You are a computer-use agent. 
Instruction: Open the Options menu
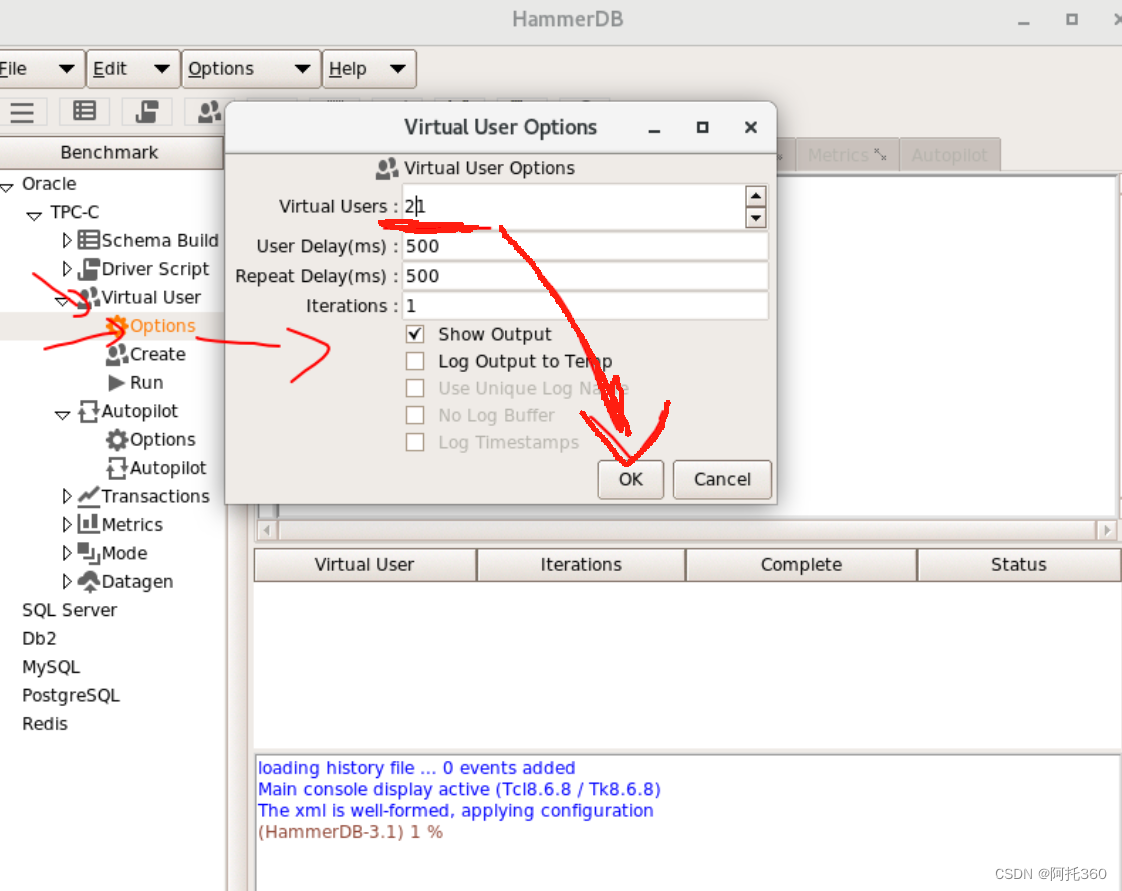[251, 69]
